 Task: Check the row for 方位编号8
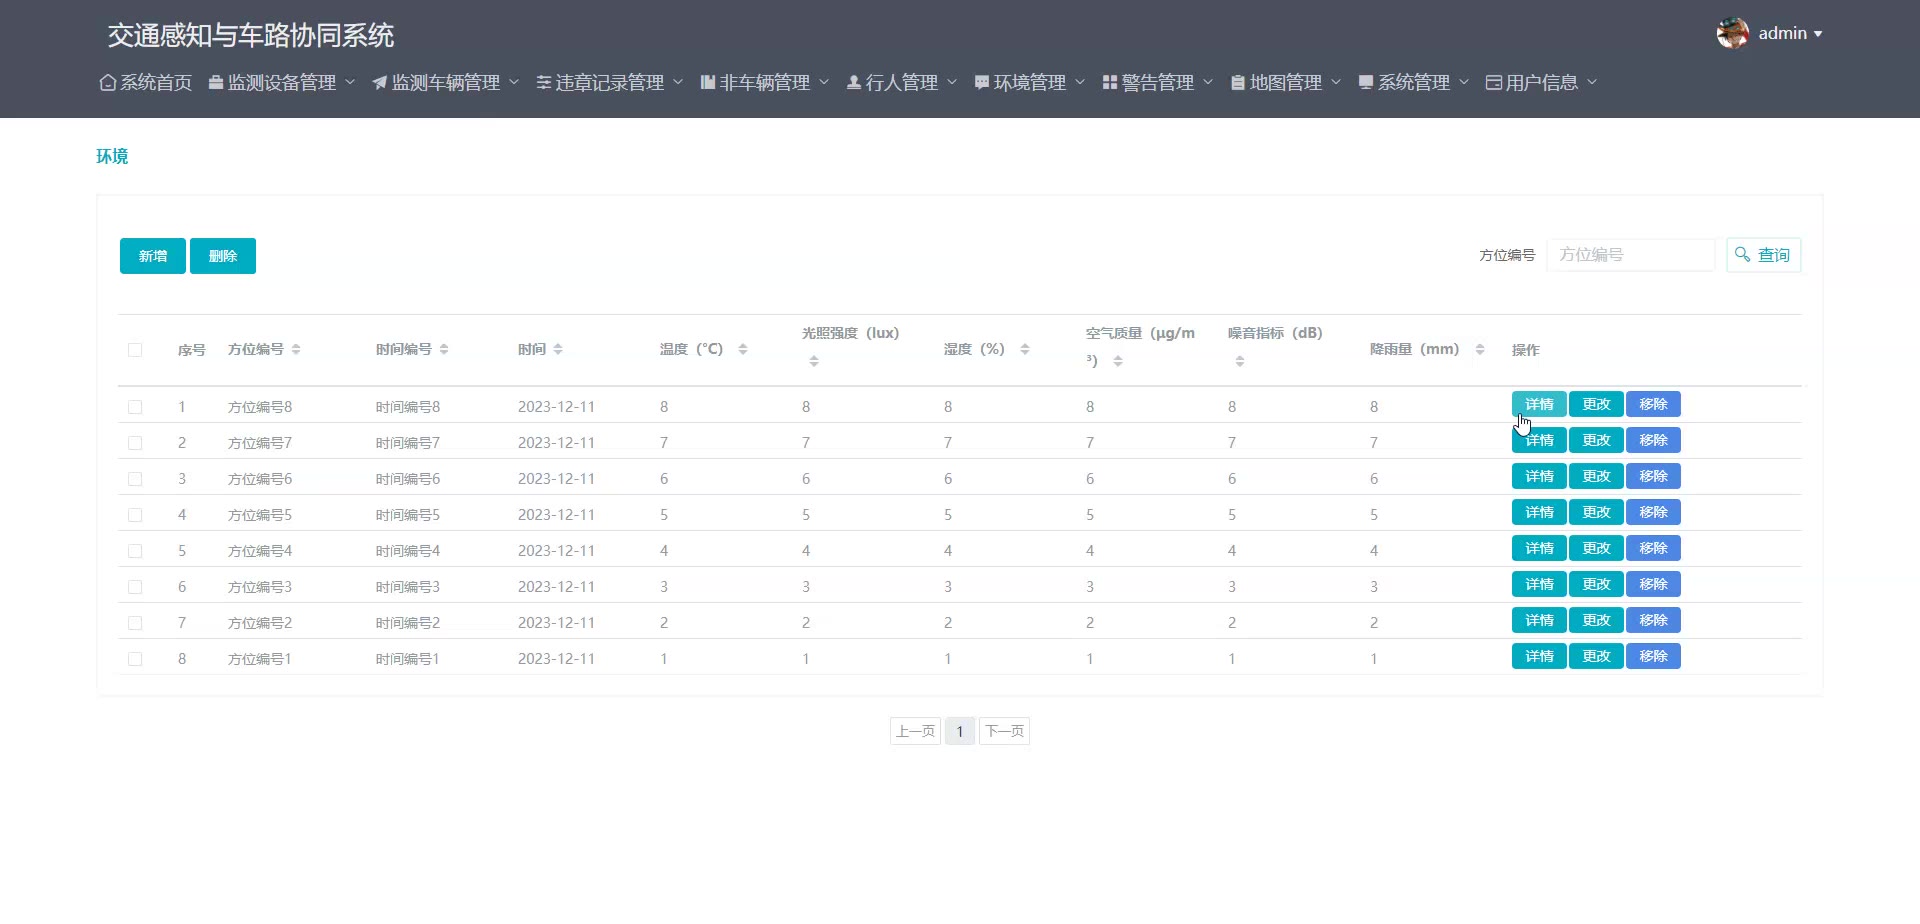[135, 407]
